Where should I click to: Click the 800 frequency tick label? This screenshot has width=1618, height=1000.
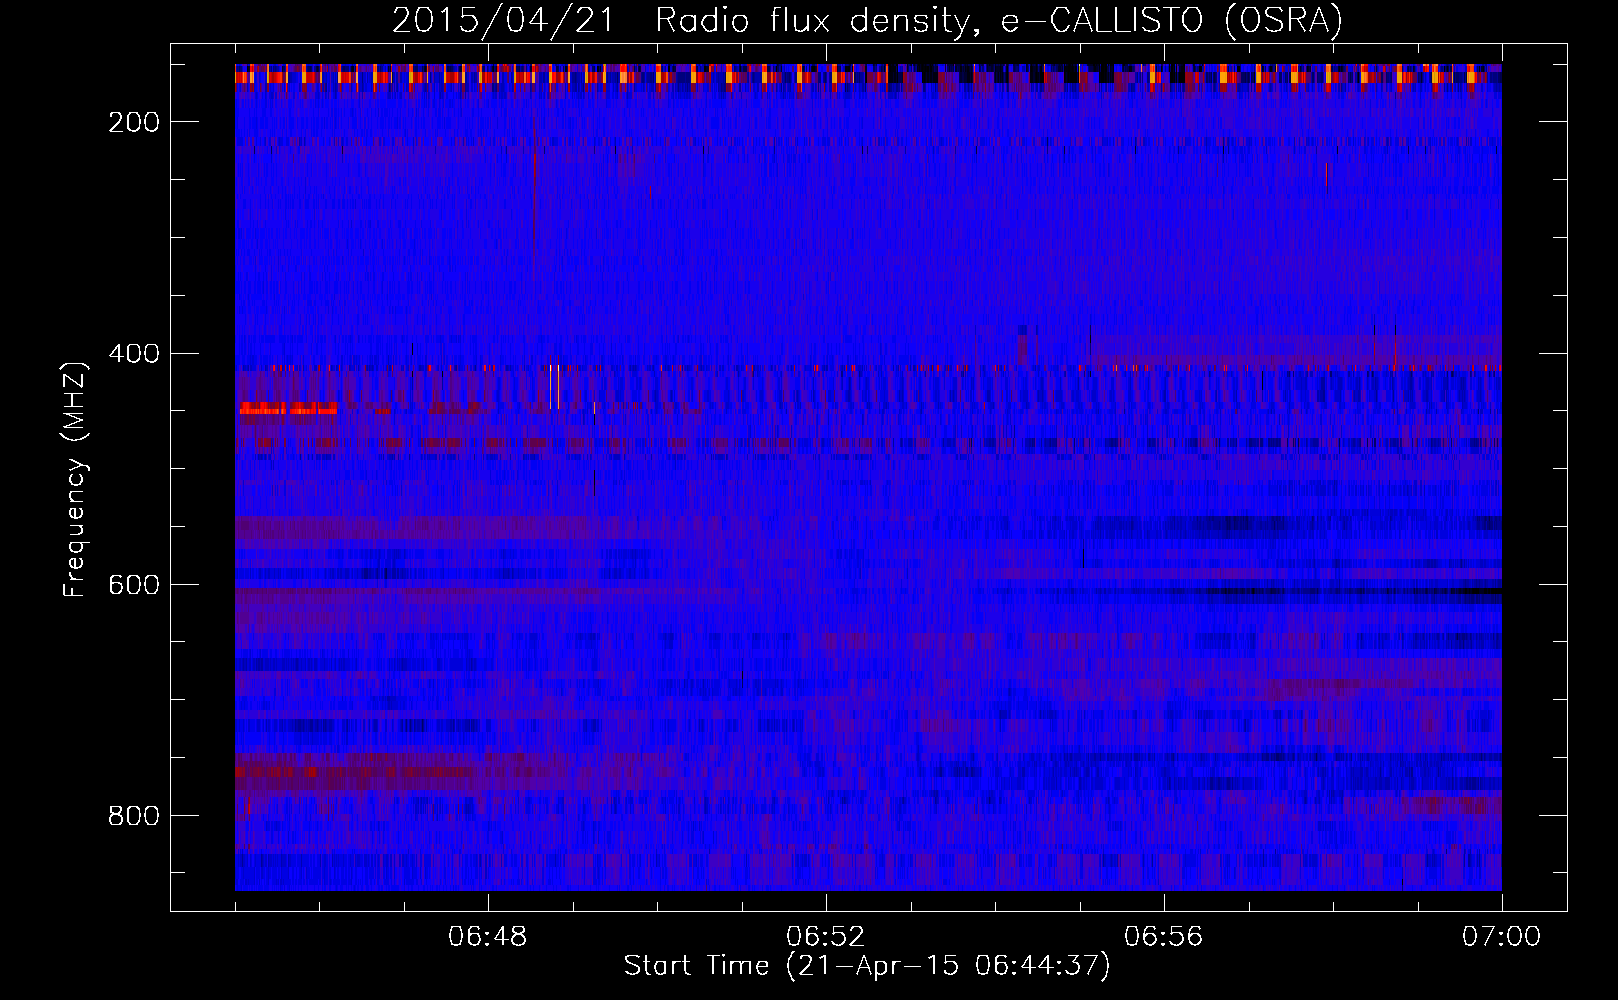pyautogui.click(x=134, y=817)
